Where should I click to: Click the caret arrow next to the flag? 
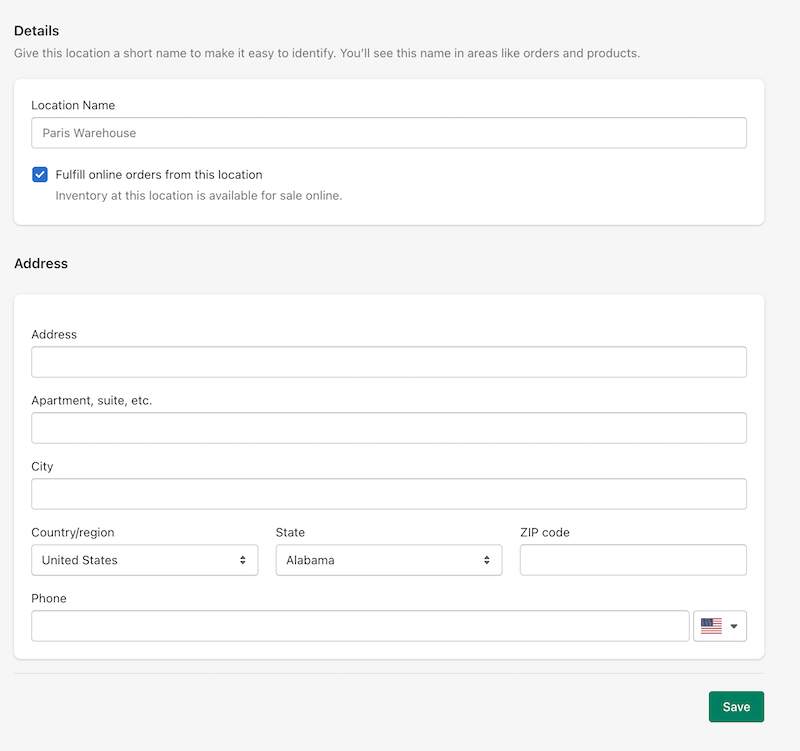point(734,627)
